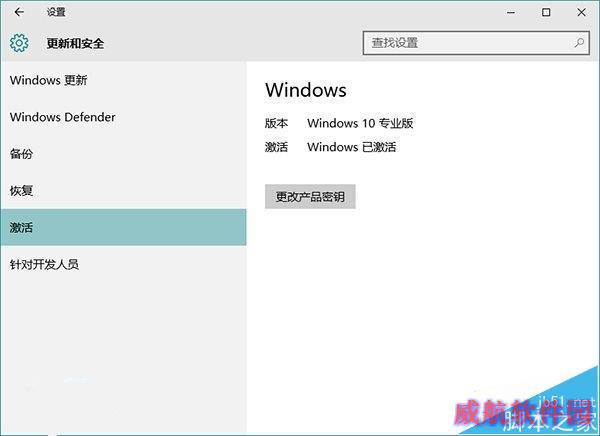This screenshot has width=600, height=436.
Task: Click the 更新和安全 header title
Action: 75,43
